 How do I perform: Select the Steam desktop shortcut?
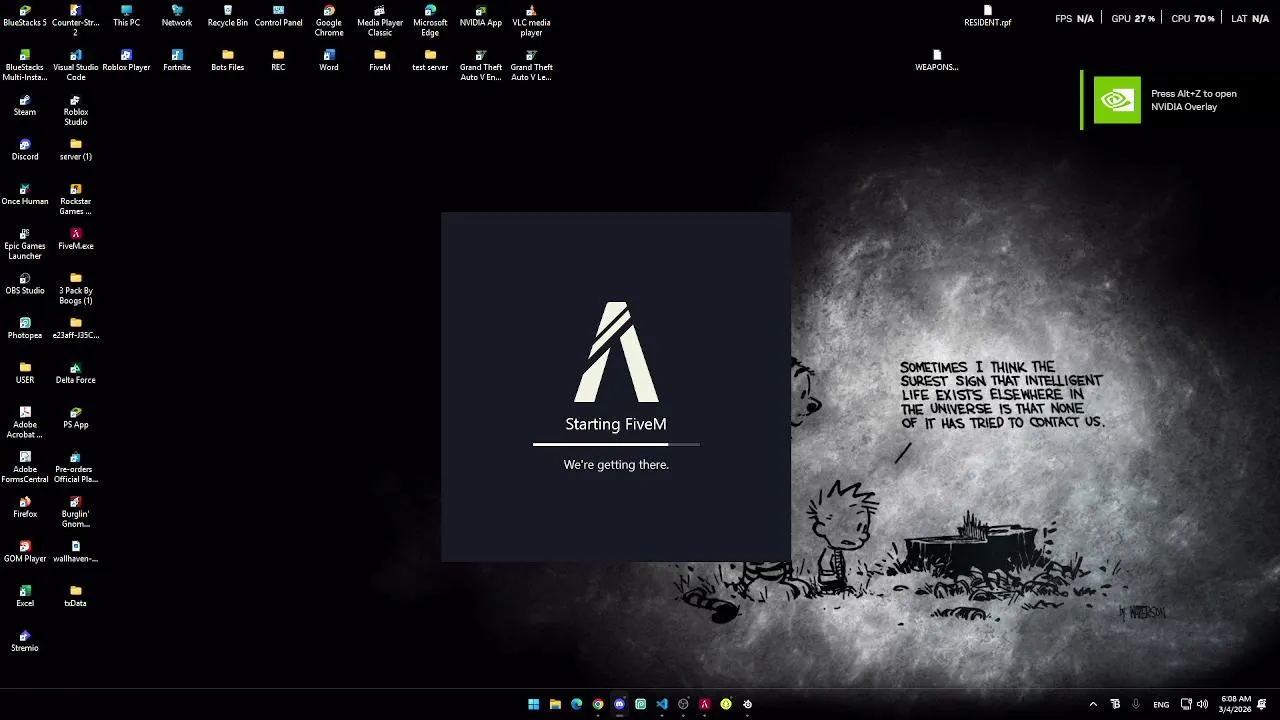pyautogui.click(x=25, y=106)
